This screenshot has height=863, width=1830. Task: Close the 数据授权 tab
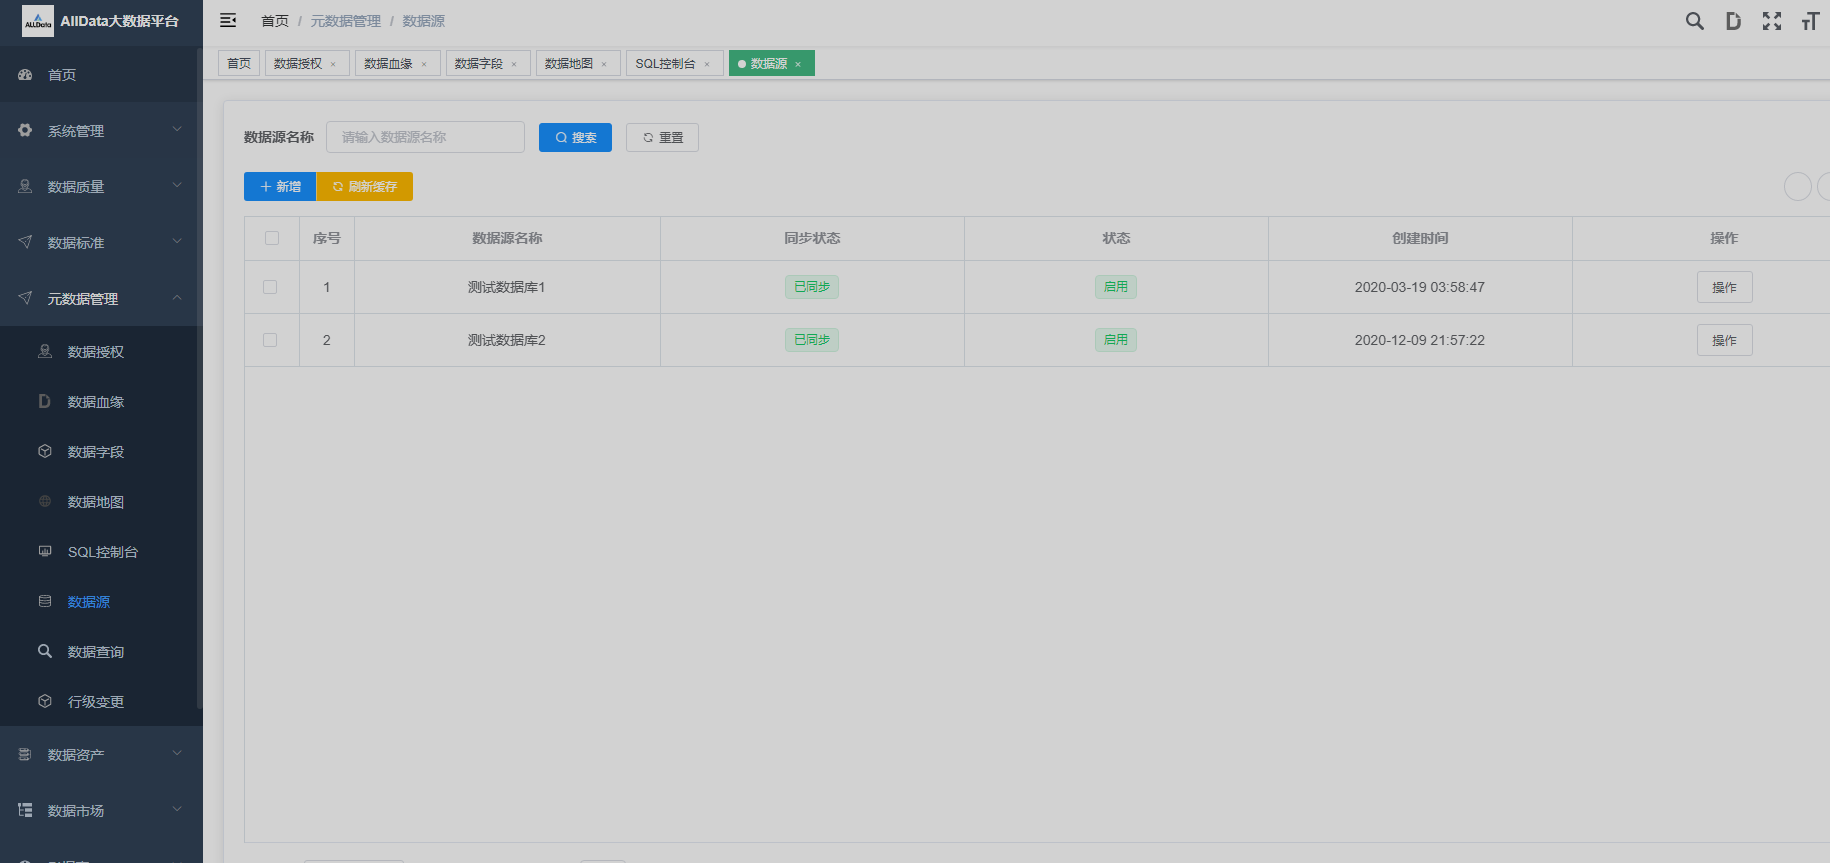coord(334,64)
